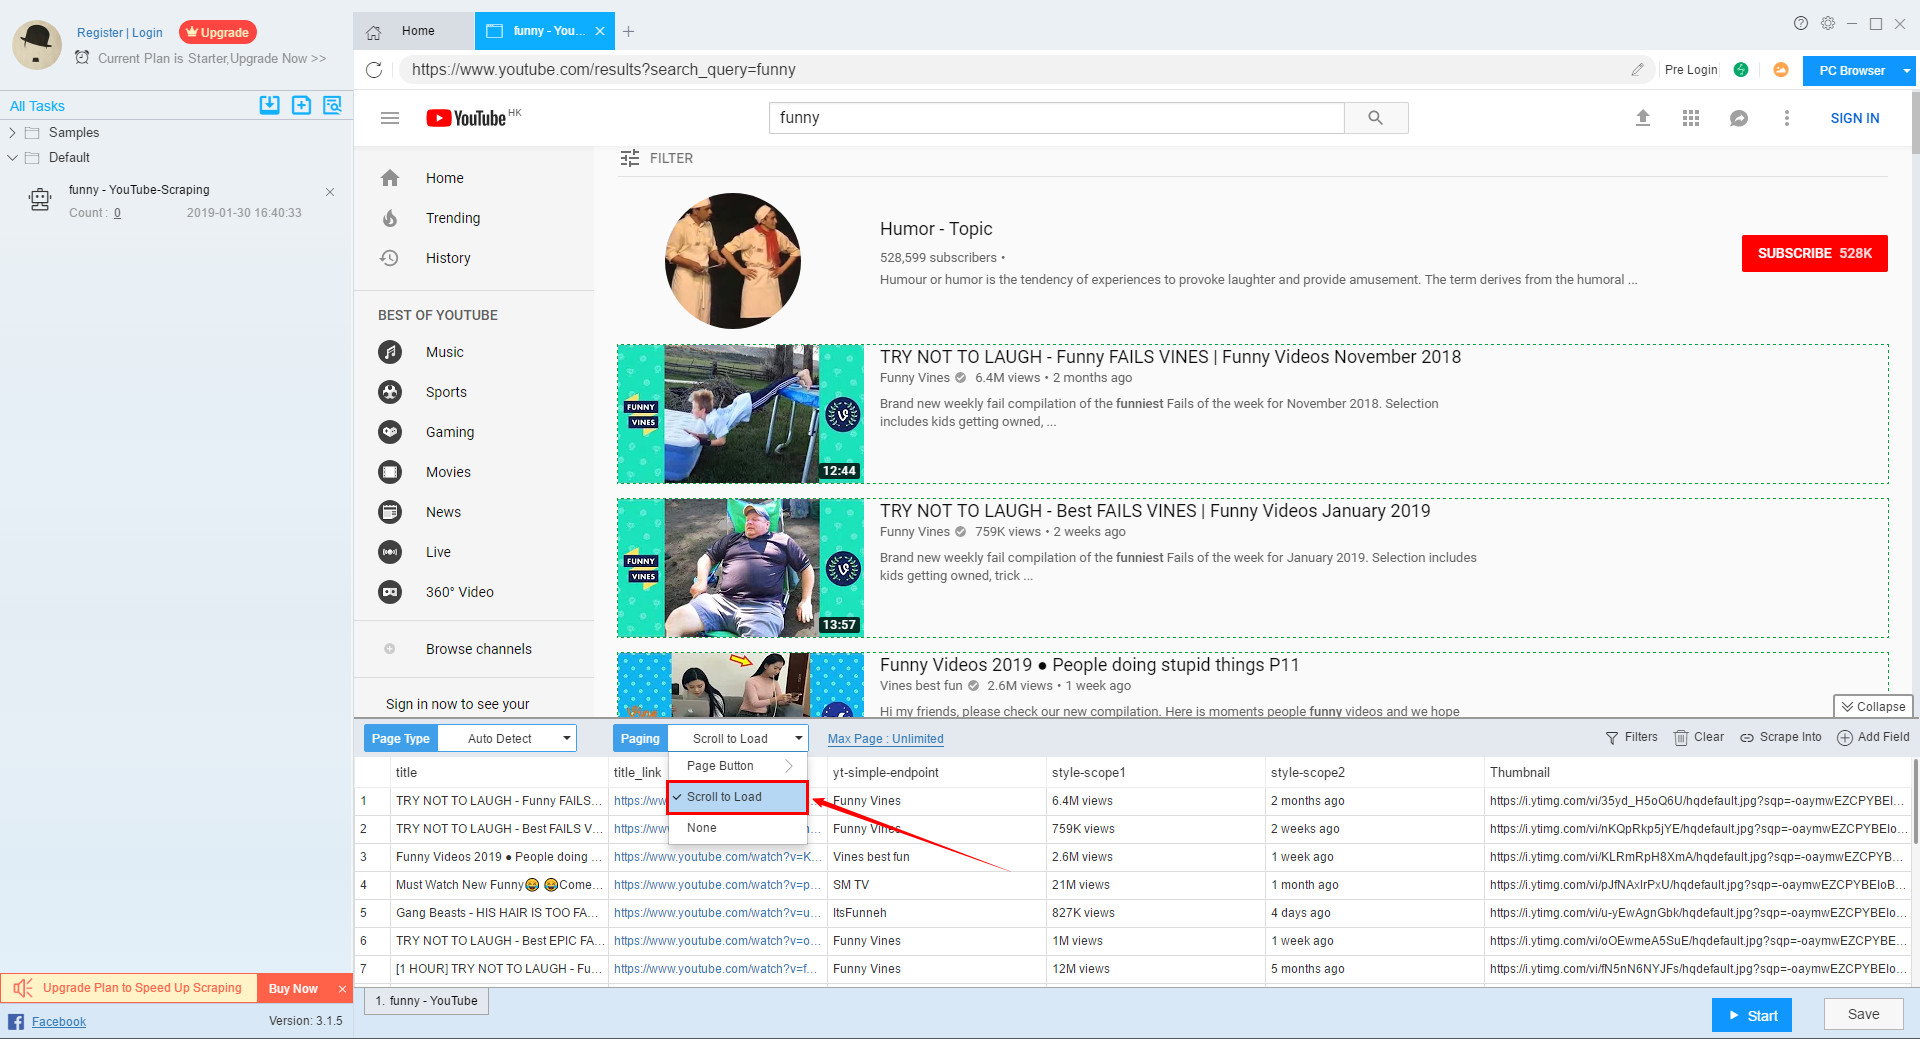
Task: Select the funny - YouTube bottom tab
Action: coord(426,1001)
